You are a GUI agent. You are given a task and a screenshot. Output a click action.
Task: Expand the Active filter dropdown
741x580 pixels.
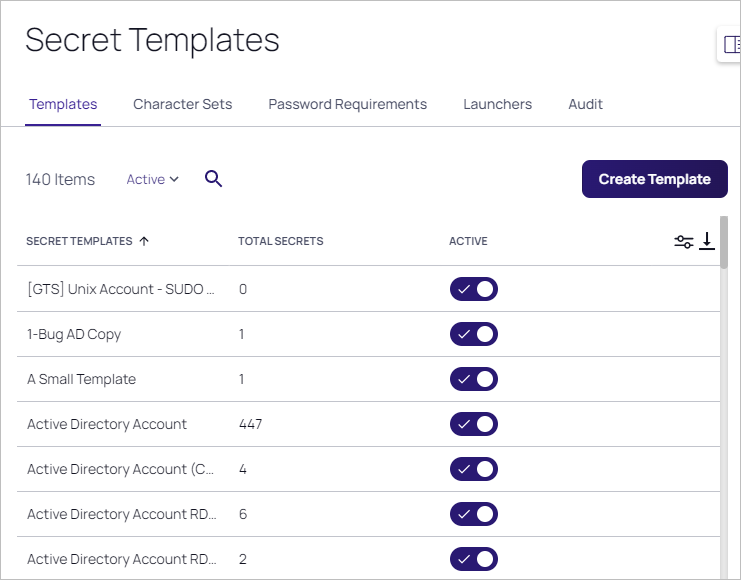coord(152,179)
